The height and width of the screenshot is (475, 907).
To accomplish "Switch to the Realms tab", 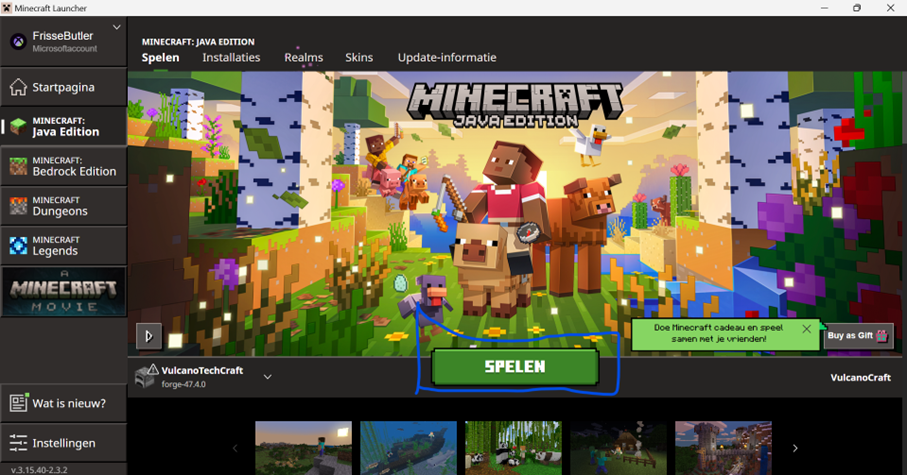I will (x=304, y=57).
